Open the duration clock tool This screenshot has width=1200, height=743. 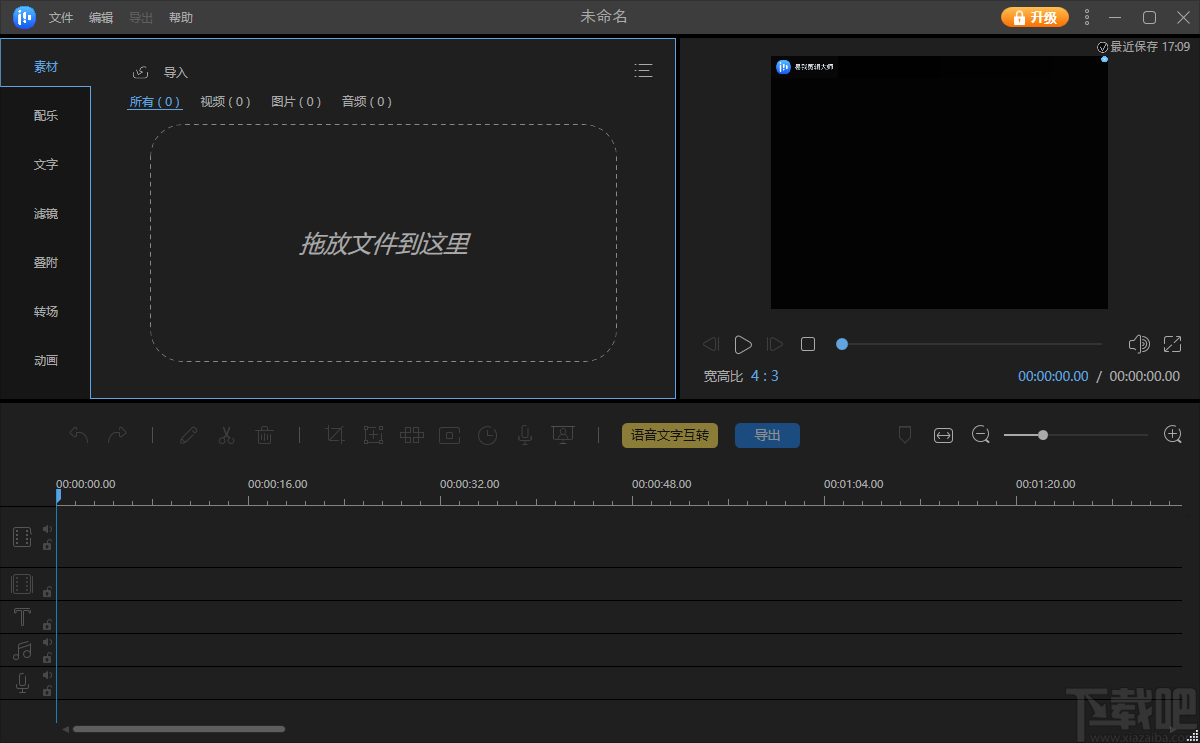487,435
